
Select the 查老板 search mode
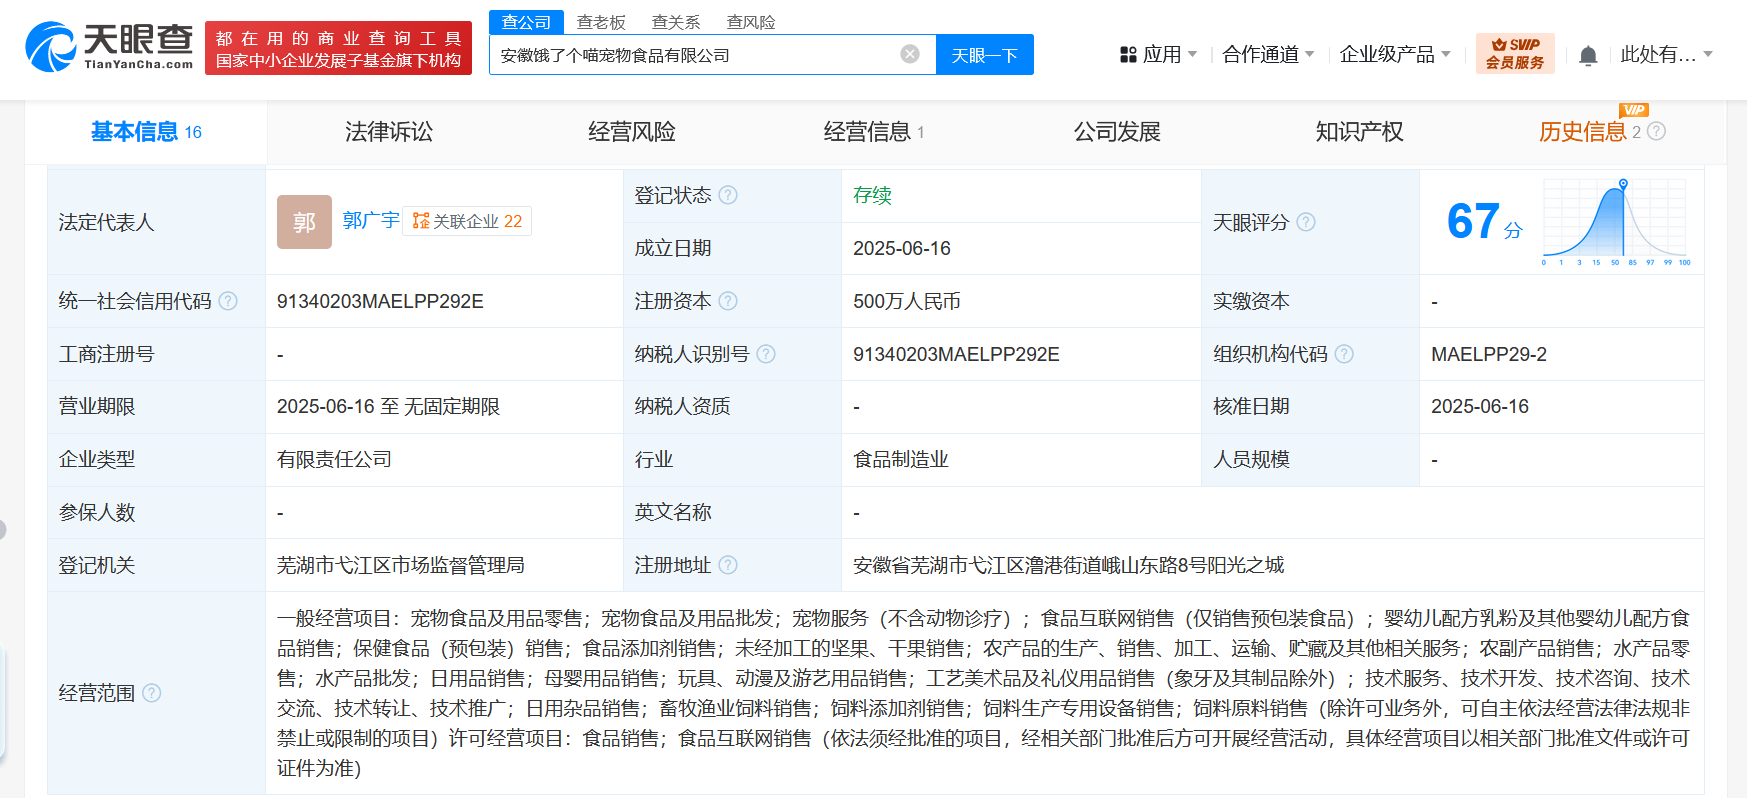(x=601, y=22)
